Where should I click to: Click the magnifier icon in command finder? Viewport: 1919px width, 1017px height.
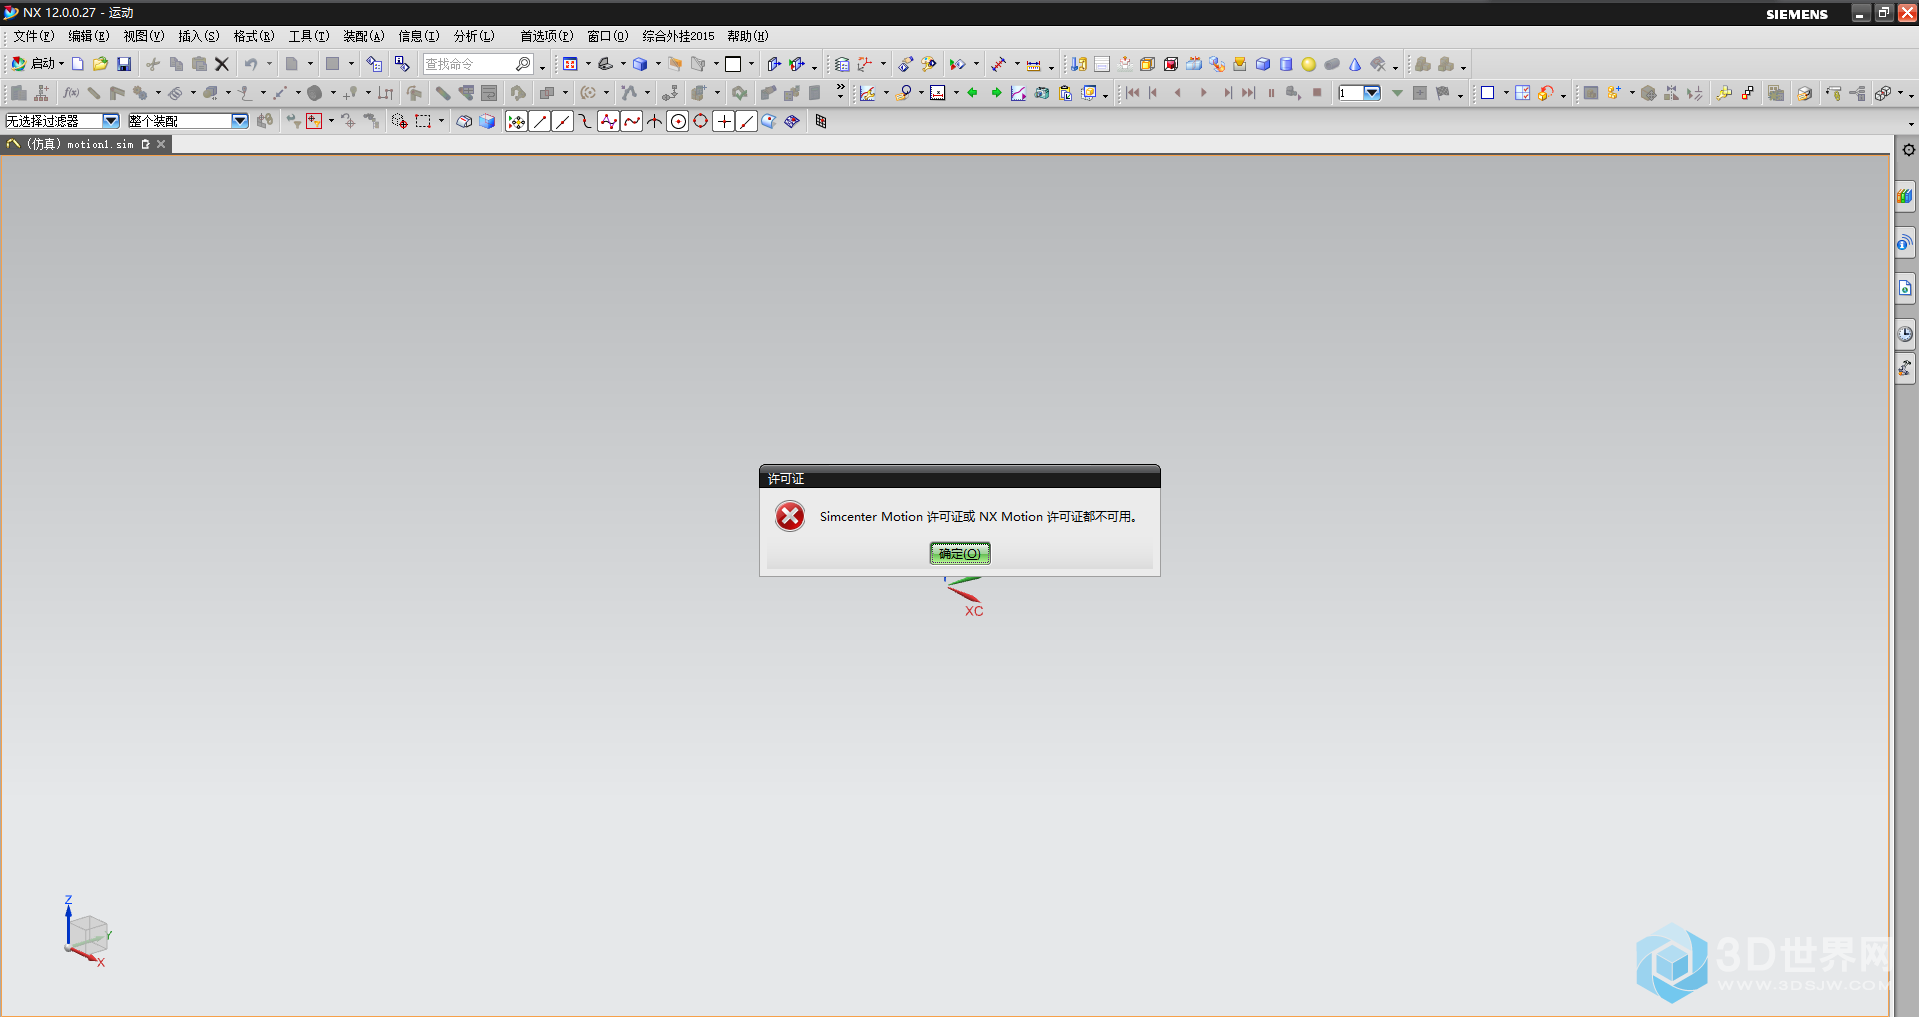click(523, 64)
